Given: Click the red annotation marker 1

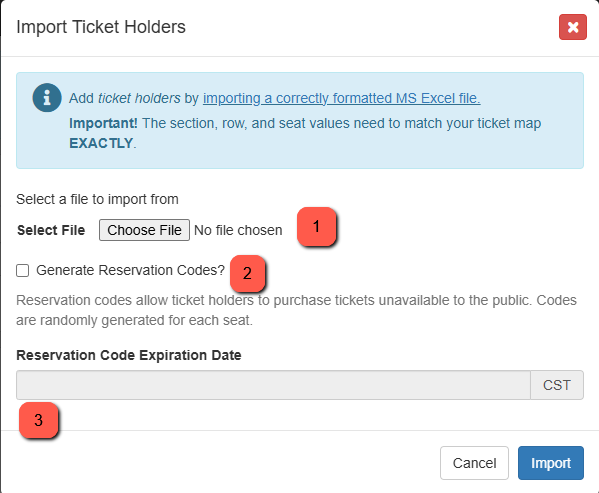Looking at the screenshot, I should pos(316,226).
